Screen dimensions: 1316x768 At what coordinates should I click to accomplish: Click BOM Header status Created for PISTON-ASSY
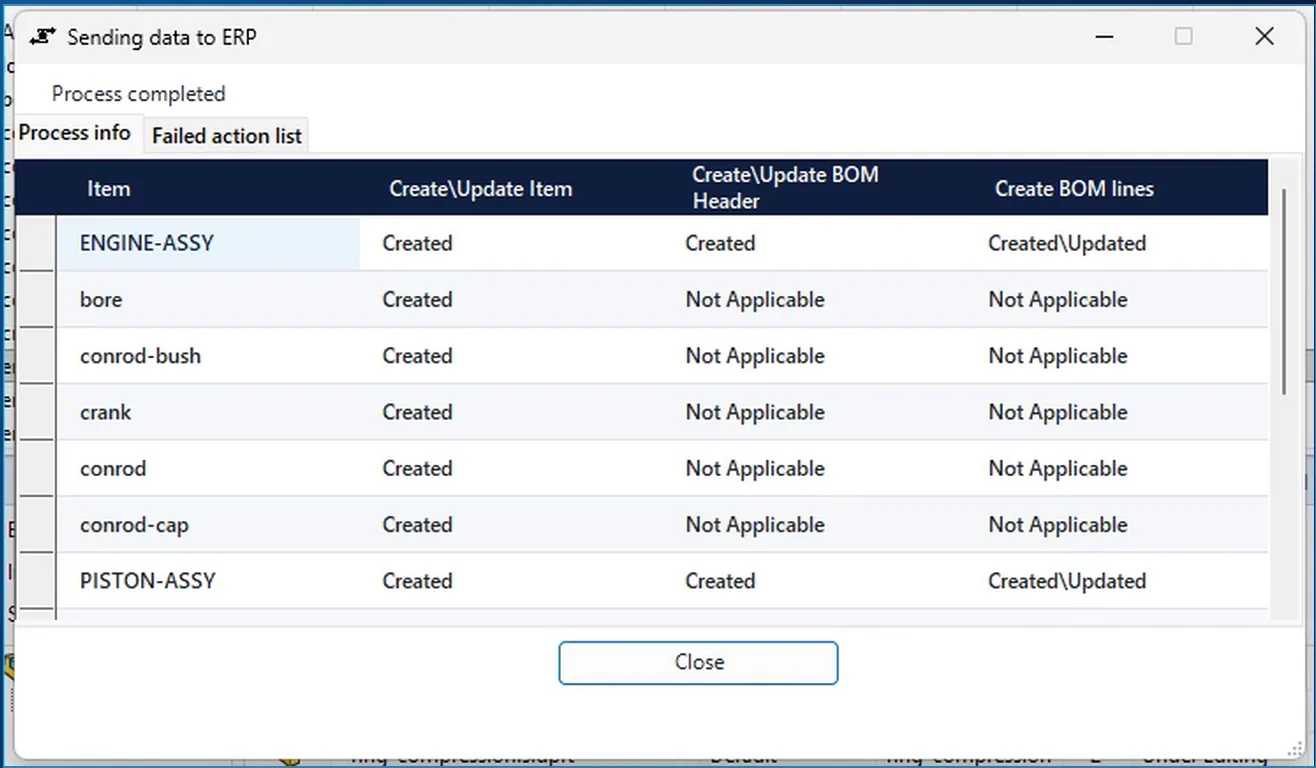tap(720, 581)
